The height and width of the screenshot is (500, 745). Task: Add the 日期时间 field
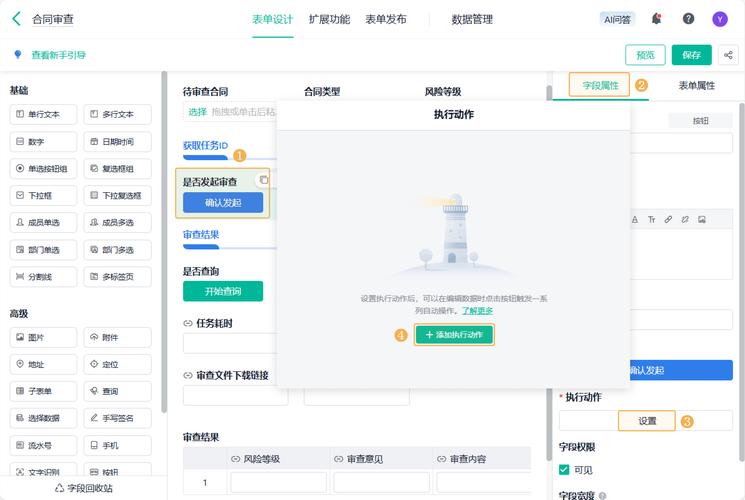pyautogui.click(x=117, y=142)
